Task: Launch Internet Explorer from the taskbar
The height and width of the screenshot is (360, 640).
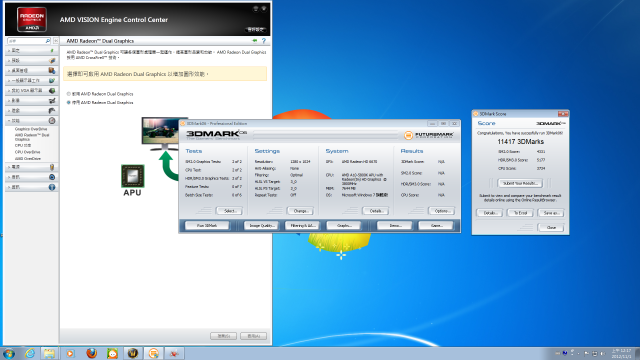Action: [29, 353]
